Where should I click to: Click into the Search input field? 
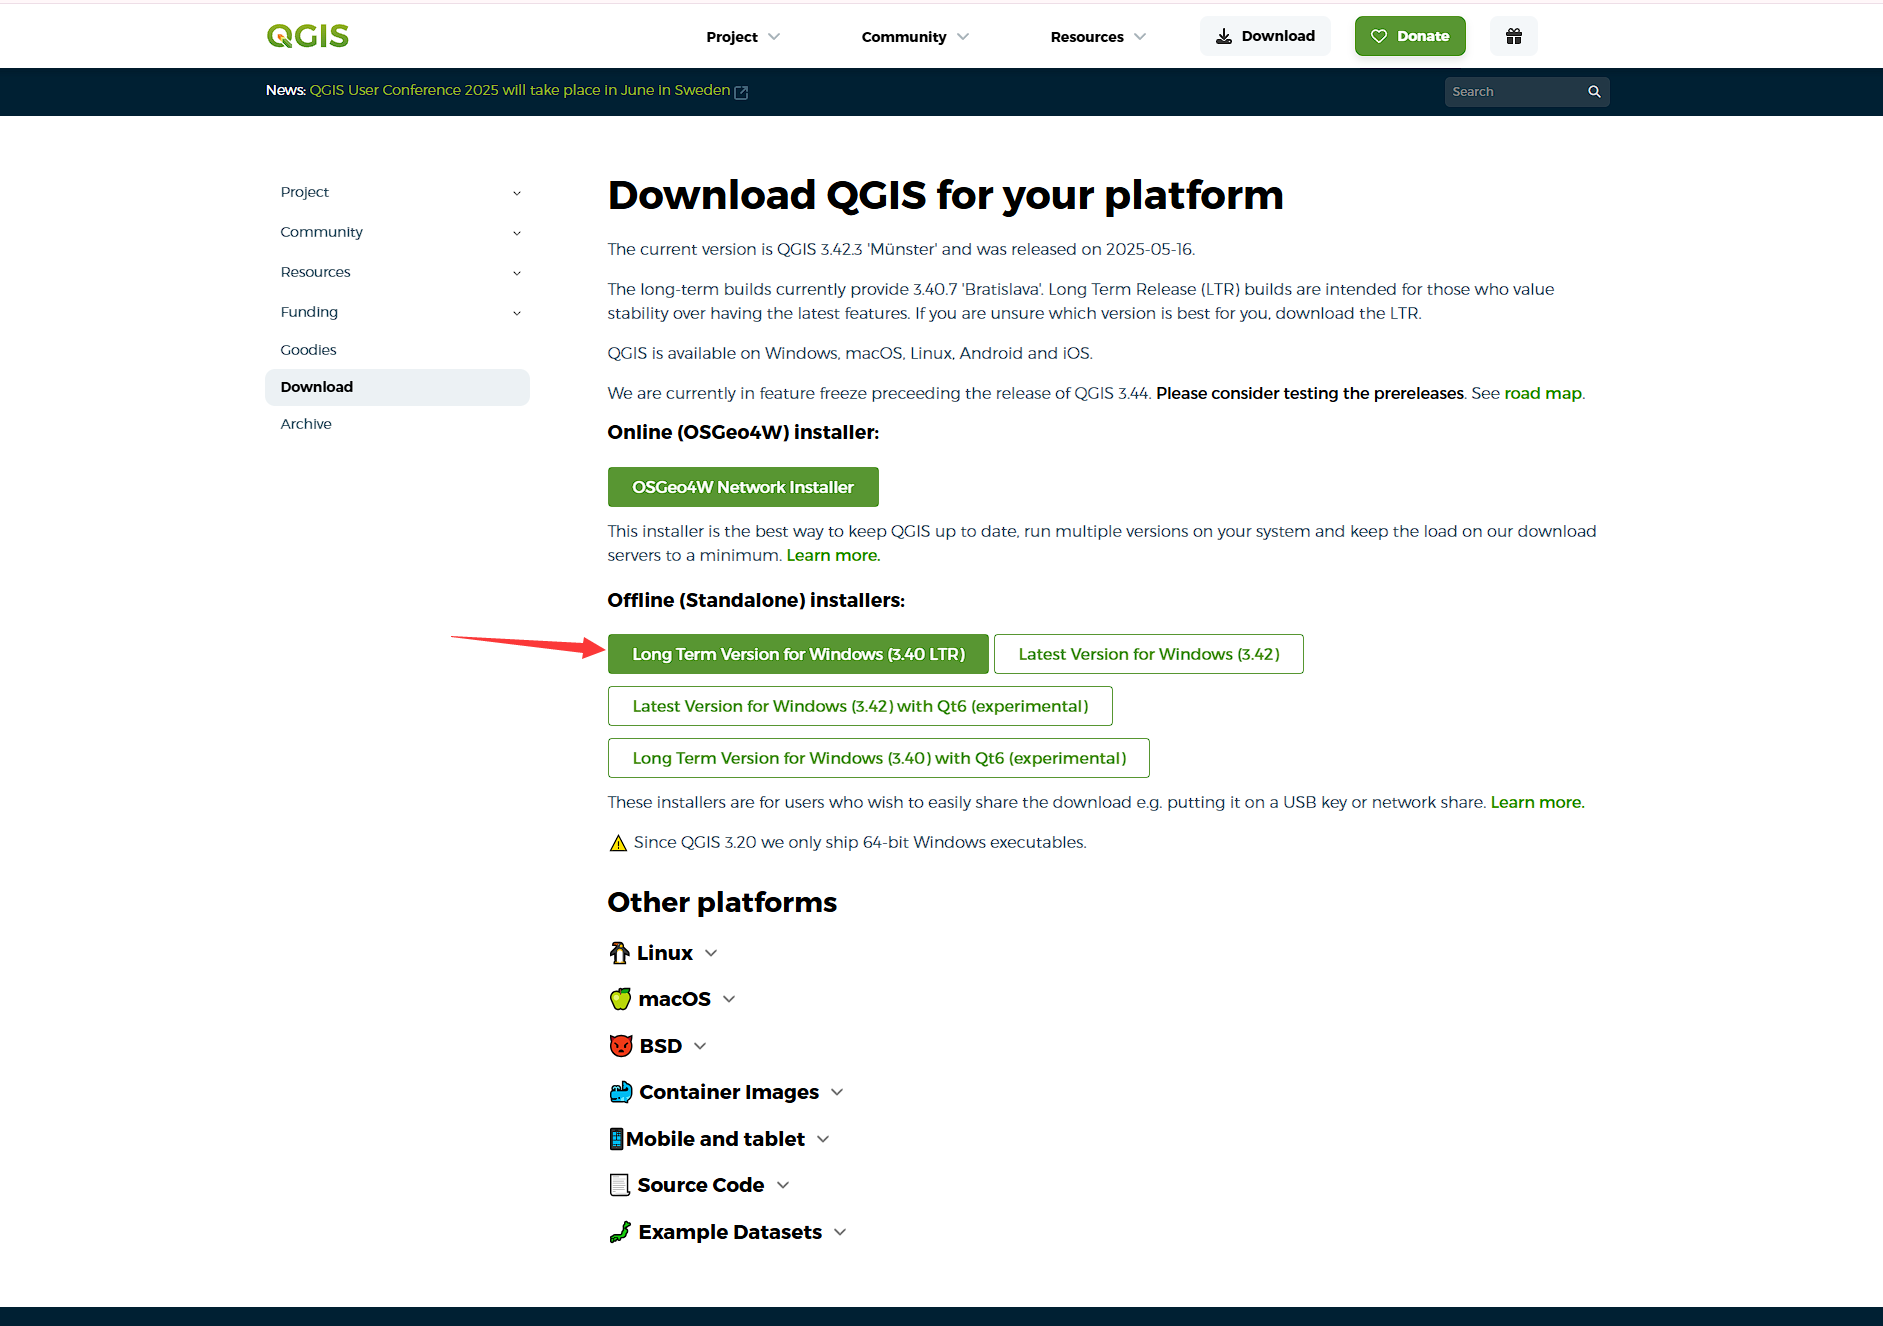tap(1512, 92)
